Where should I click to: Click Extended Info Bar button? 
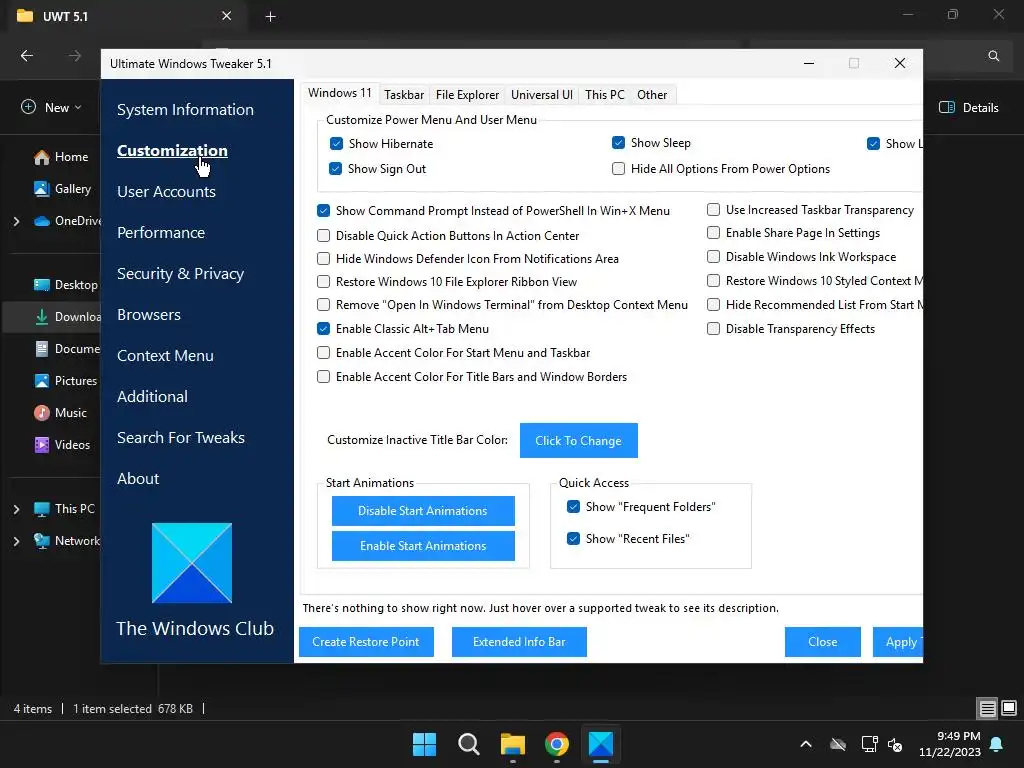click(519, 642)
